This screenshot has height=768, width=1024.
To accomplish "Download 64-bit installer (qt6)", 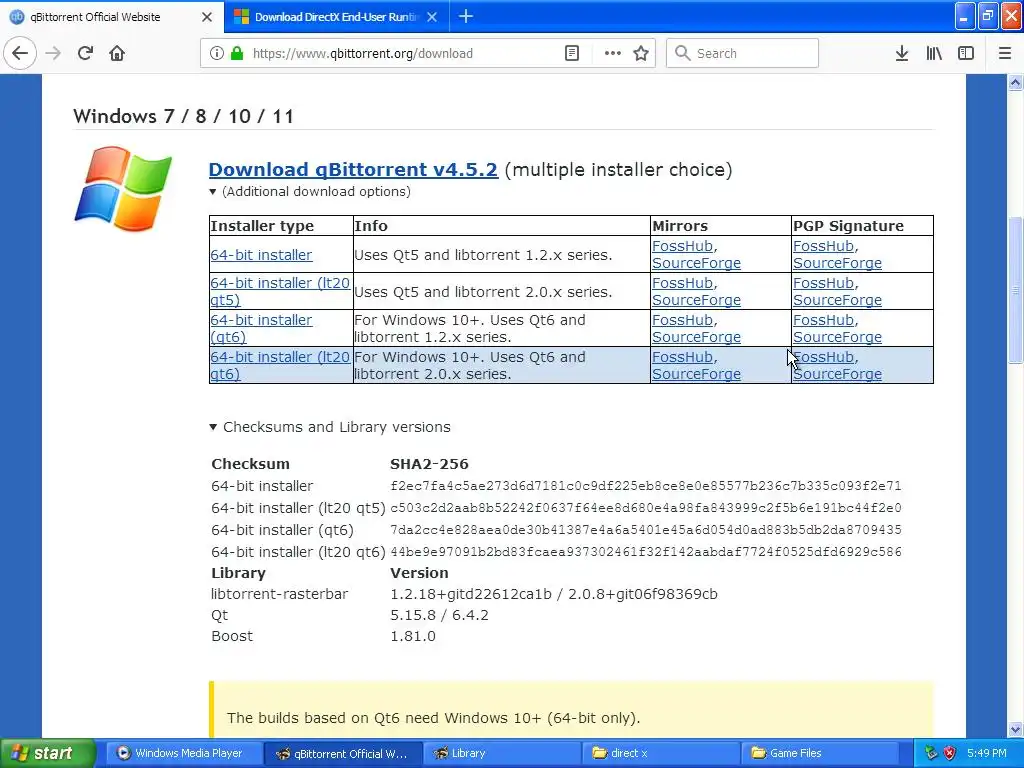I will (x=261, y=328).
